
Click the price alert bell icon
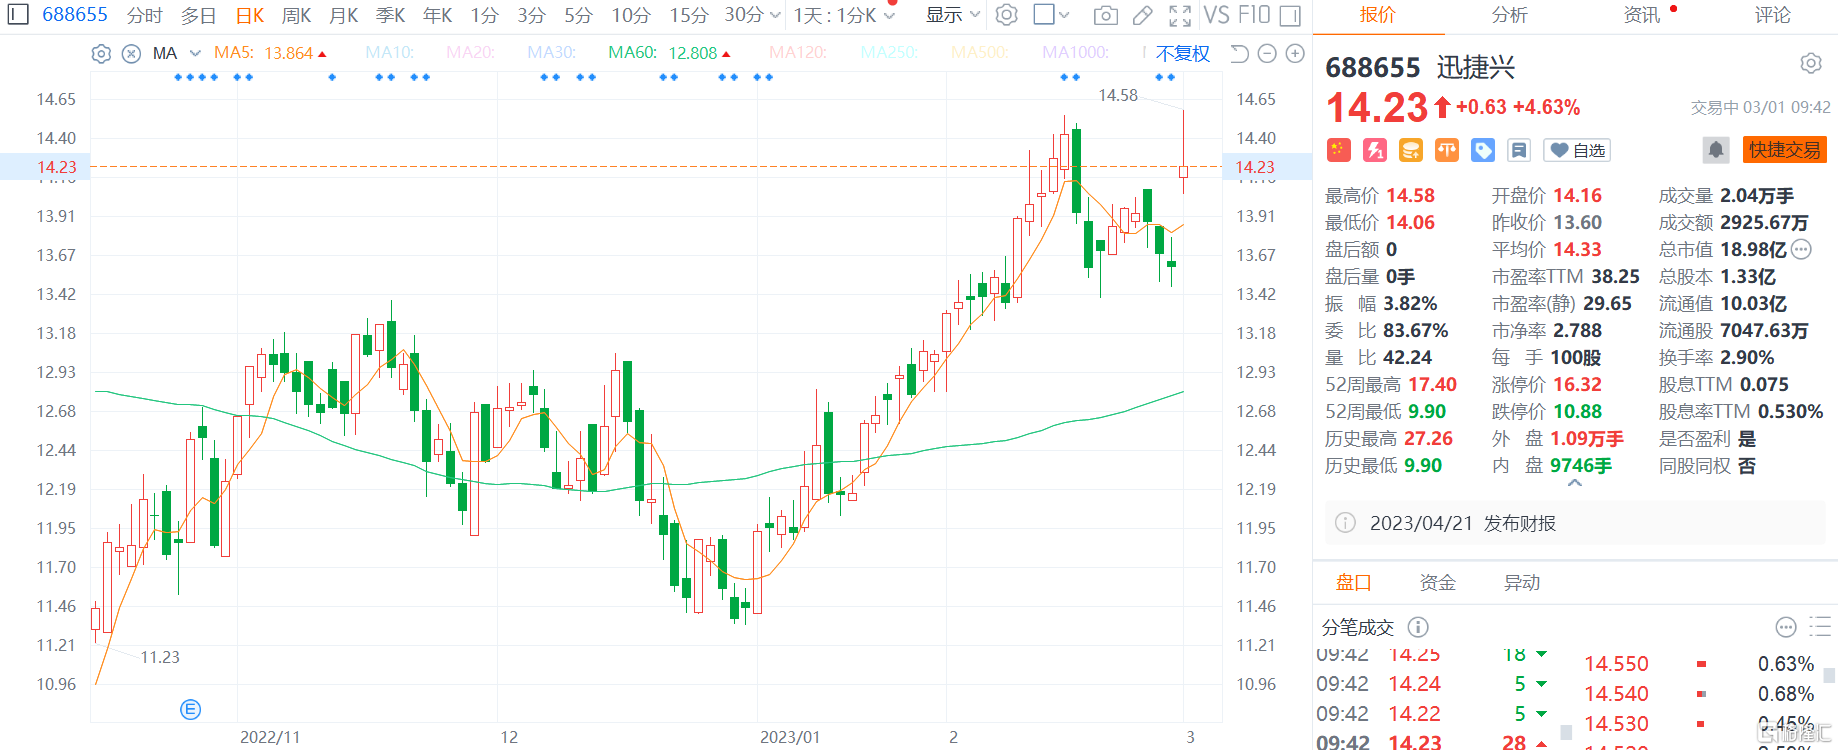tap(1716, 150)
